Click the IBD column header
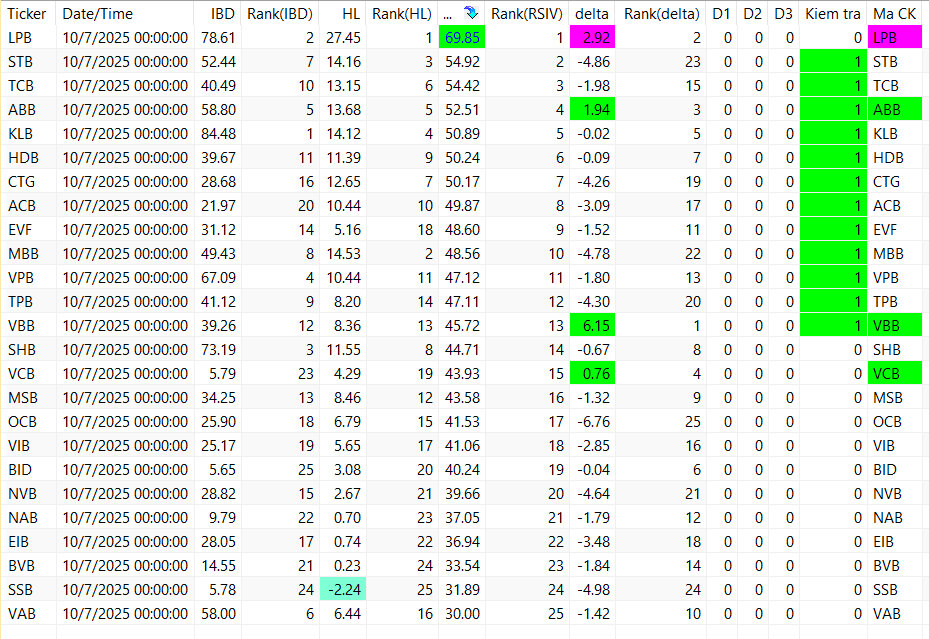The width and height of the screenshot is (929, 639). tap(217, 14)
